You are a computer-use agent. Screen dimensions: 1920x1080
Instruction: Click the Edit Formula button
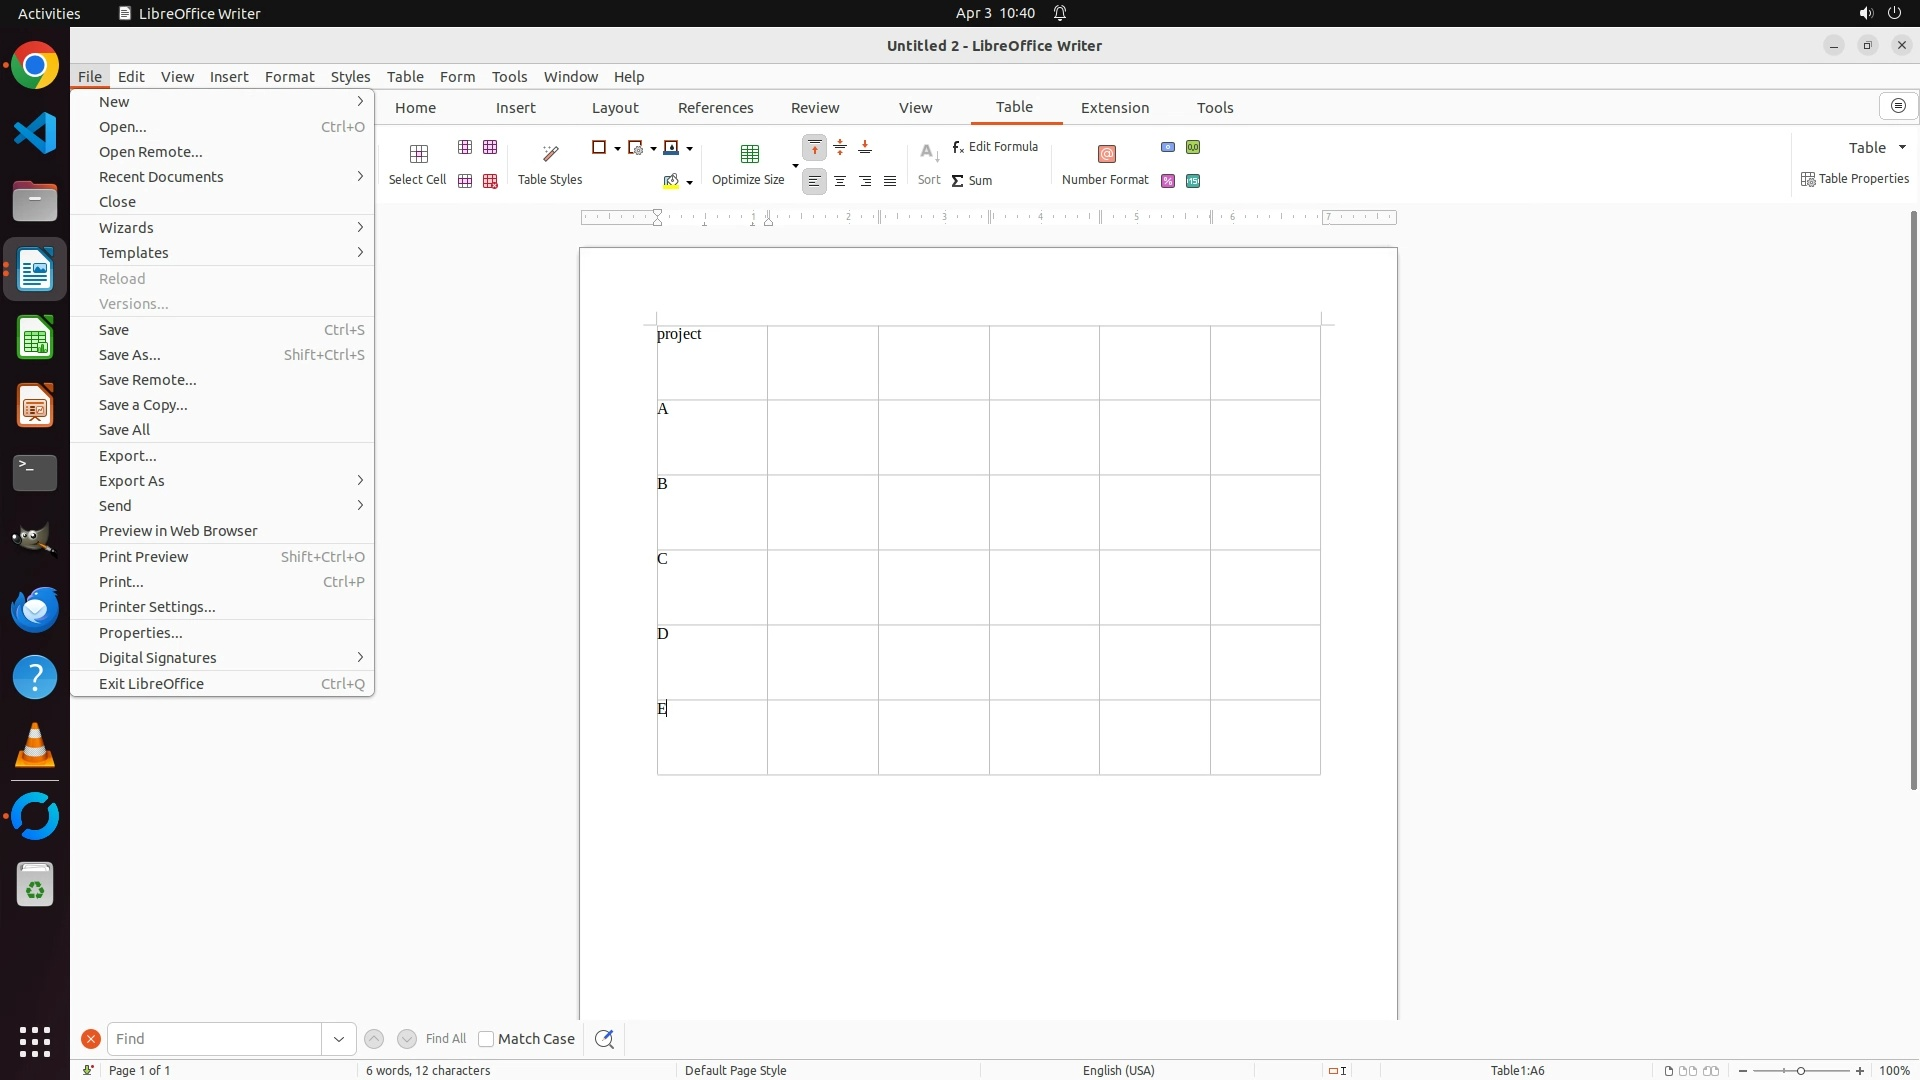[x=995, y=147]
